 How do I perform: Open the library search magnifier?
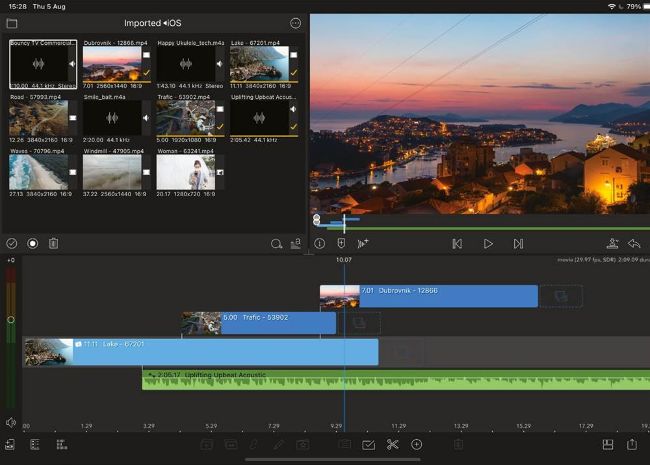276,243
